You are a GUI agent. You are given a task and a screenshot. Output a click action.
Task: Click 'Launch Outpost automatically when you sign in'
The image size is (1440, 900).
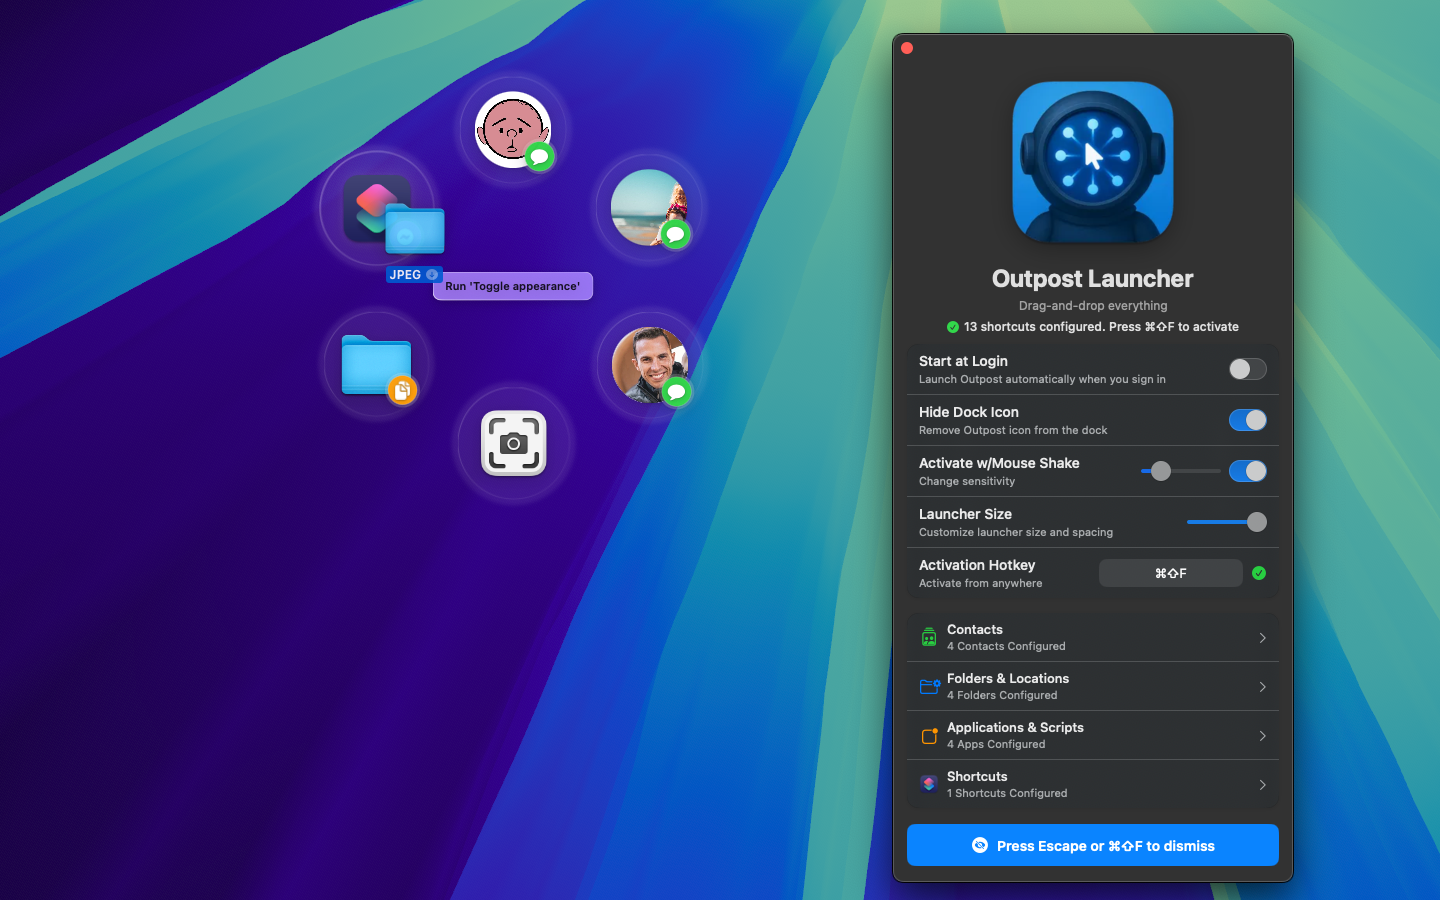pyautogui.click(x=1042, y=380)
